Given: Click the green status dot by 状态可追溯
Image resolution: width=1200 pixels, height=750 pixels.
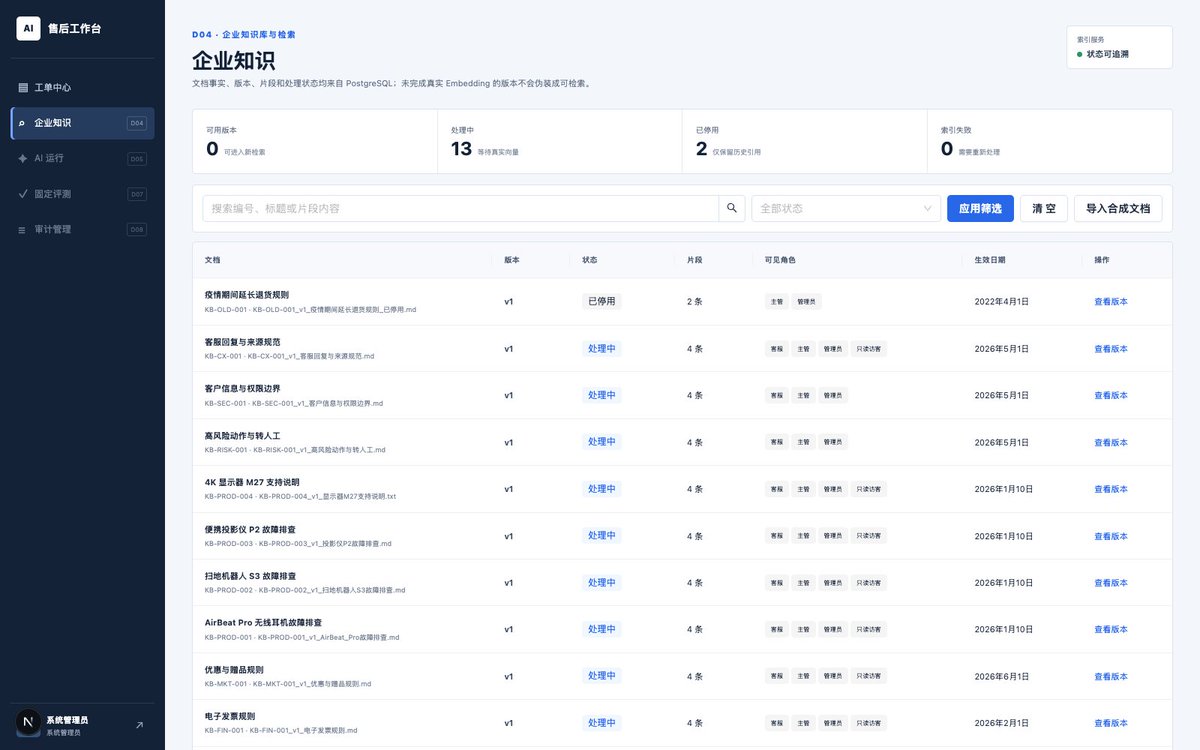Looking at the screenshot, I should coord(1080,54).
